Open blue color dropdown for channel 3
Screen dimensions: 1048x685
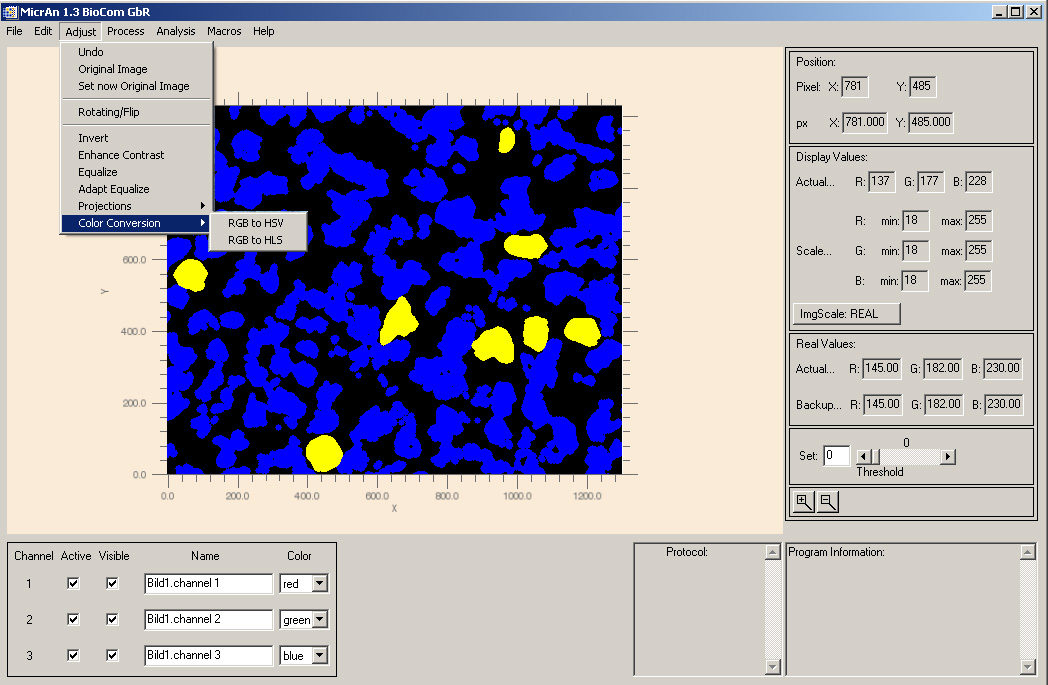(319, 656)
